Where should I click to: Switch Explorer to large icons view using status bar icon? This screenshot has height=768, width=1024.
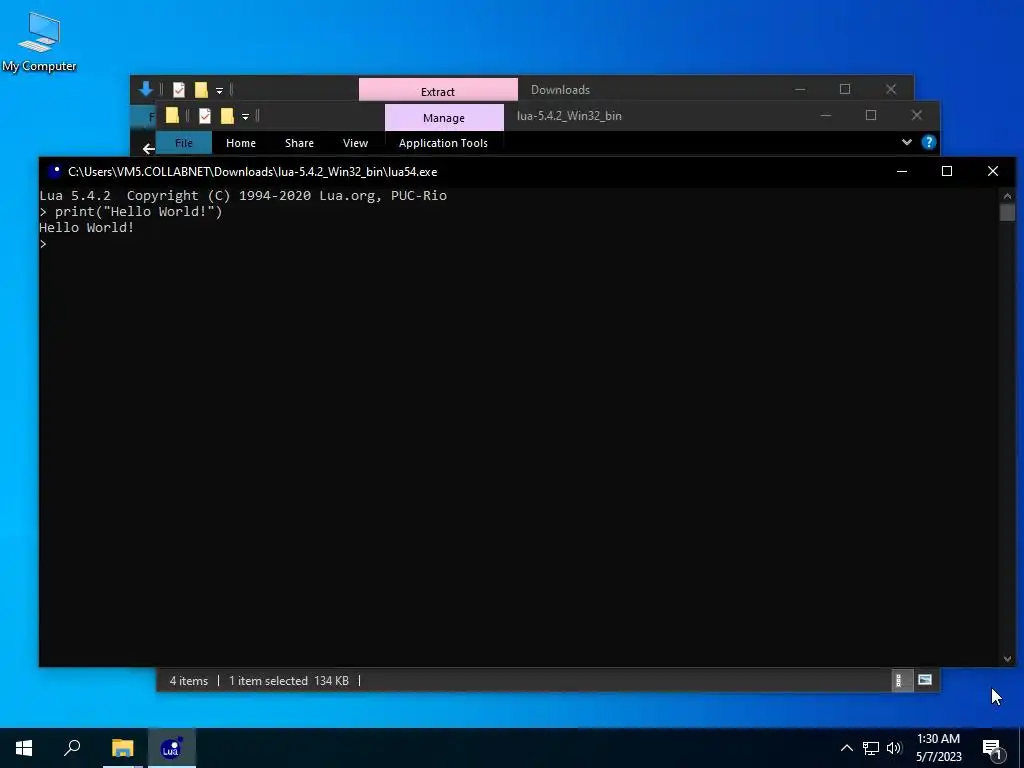[x=925, y=680]
